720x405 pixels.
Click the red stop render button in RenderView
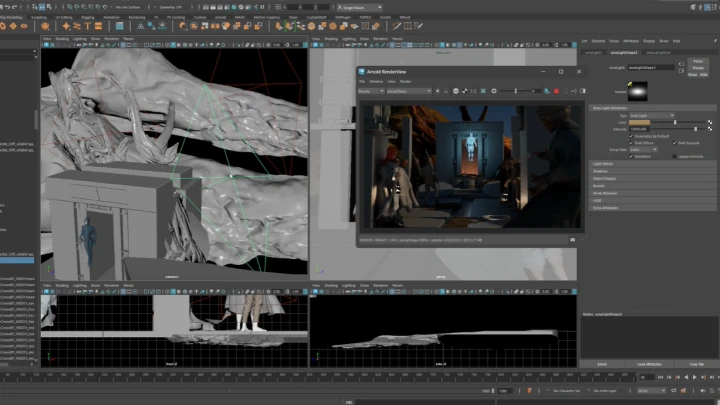click(556, 91)
